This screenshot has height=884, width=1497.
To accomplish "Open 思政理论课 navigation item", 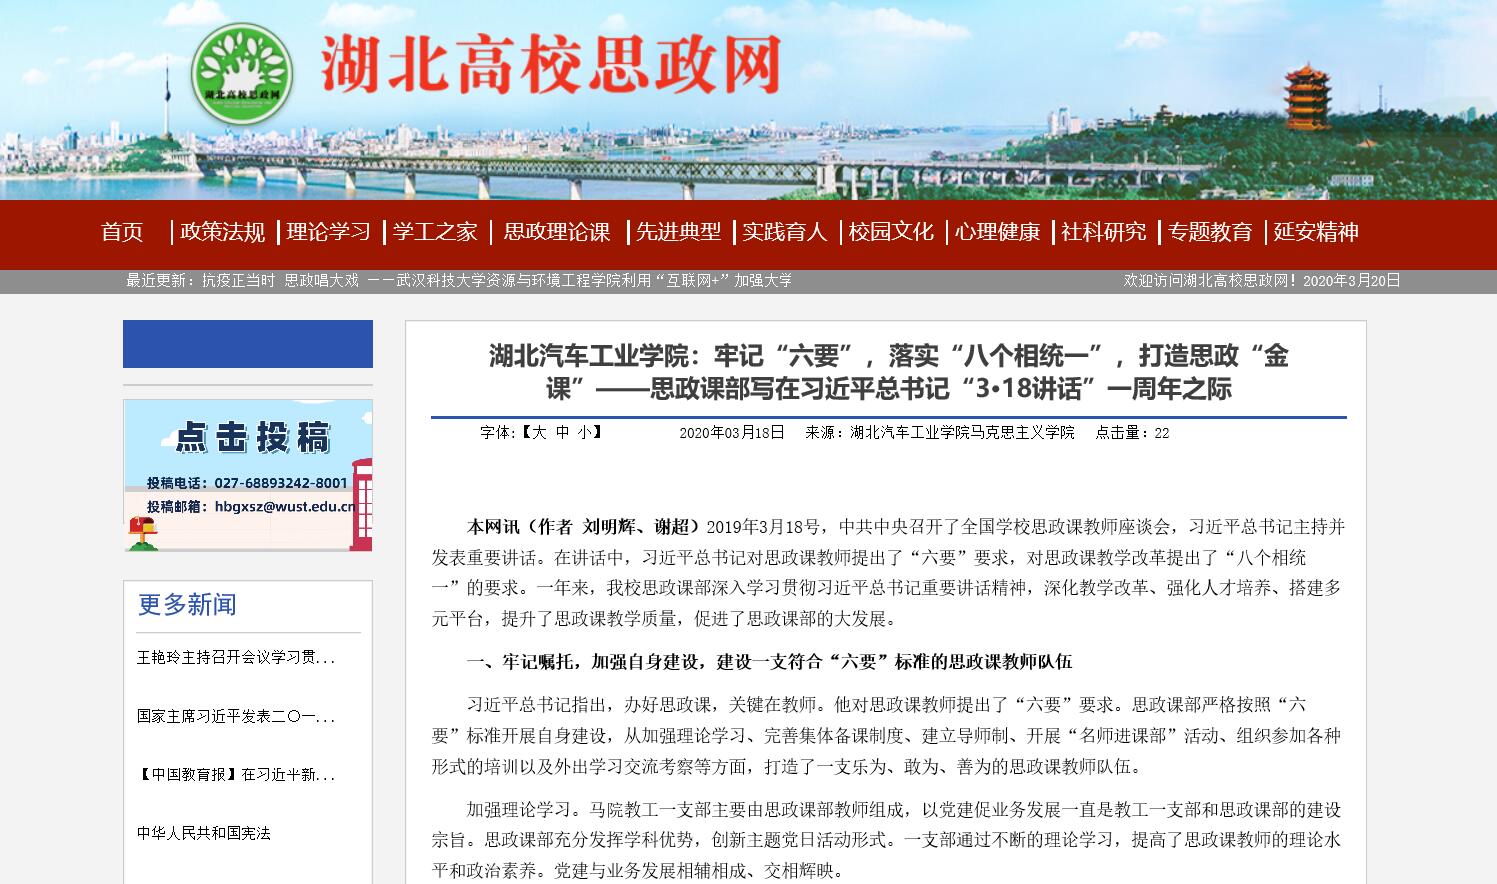I will pos(557,232).
